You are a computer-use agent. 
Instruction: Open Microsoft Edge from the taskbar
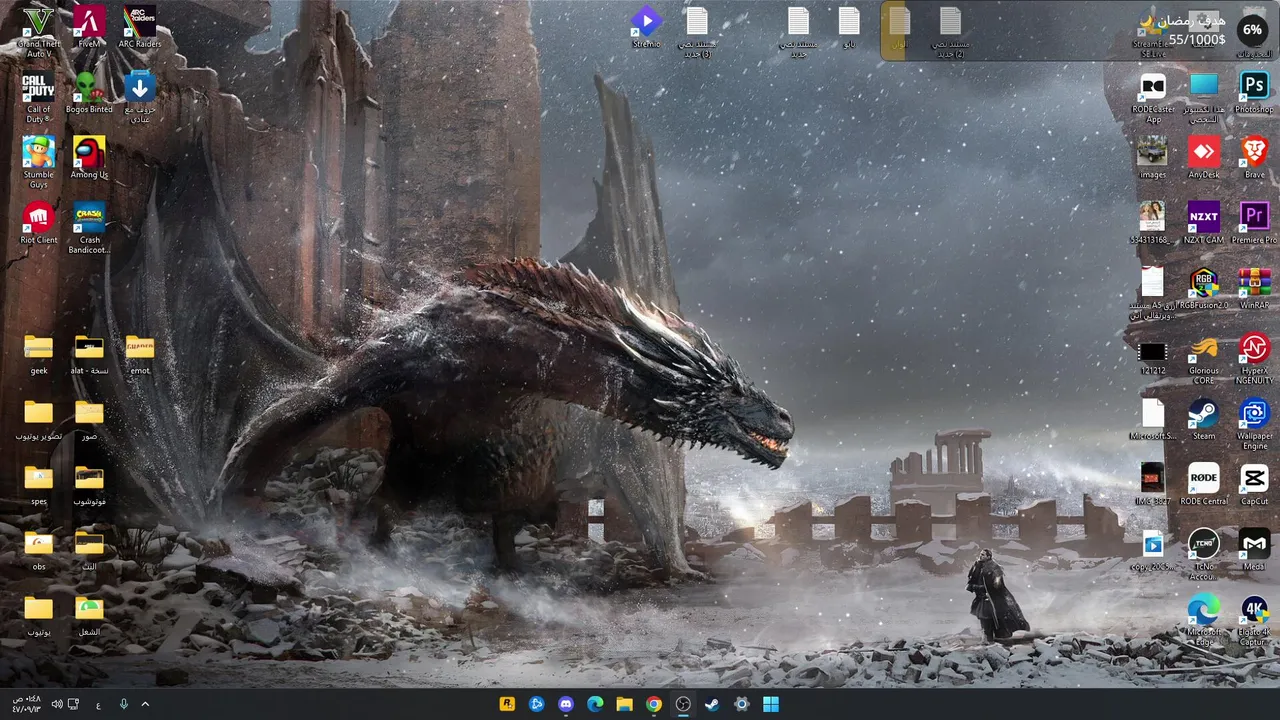595,704
